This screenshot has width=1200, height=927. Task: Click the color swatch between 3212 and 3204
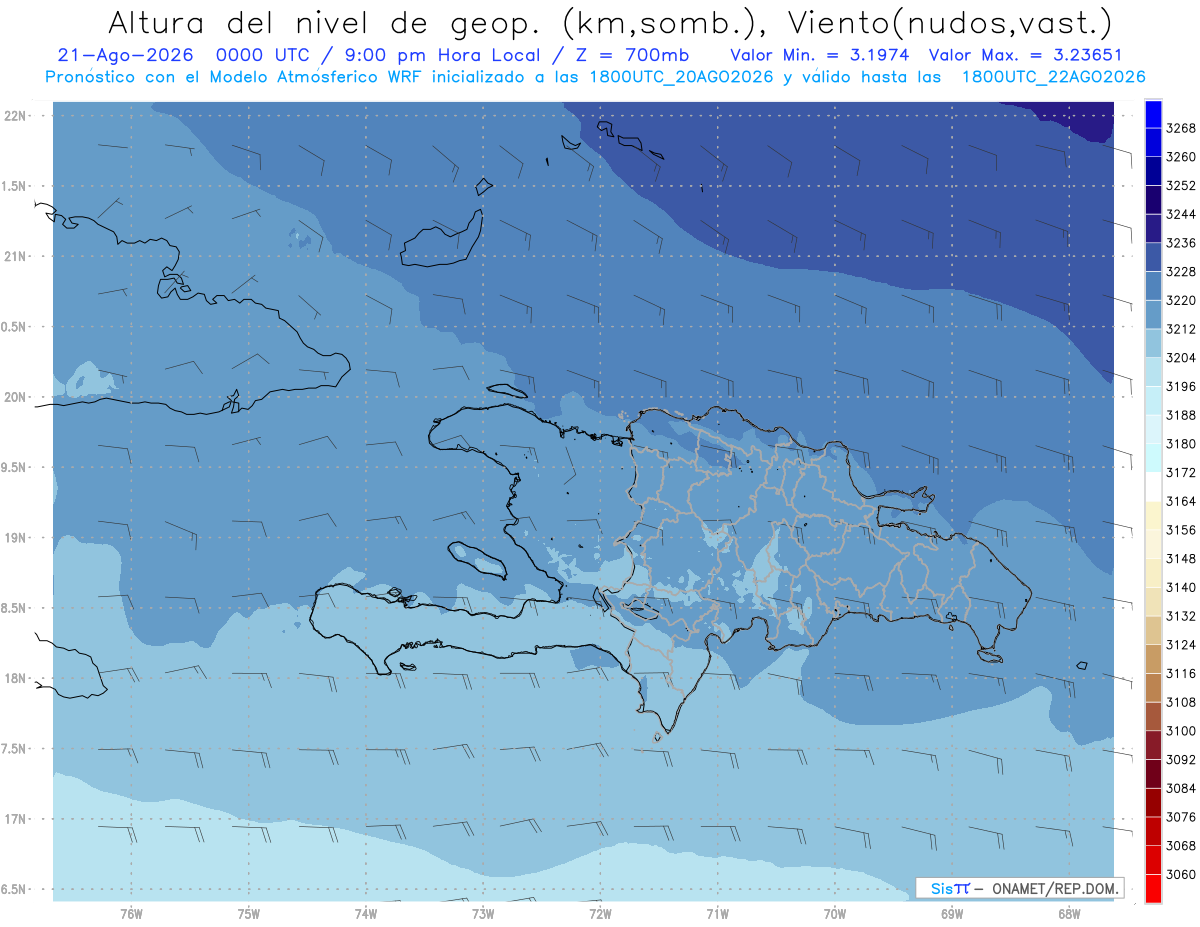tap(1153, 343)
